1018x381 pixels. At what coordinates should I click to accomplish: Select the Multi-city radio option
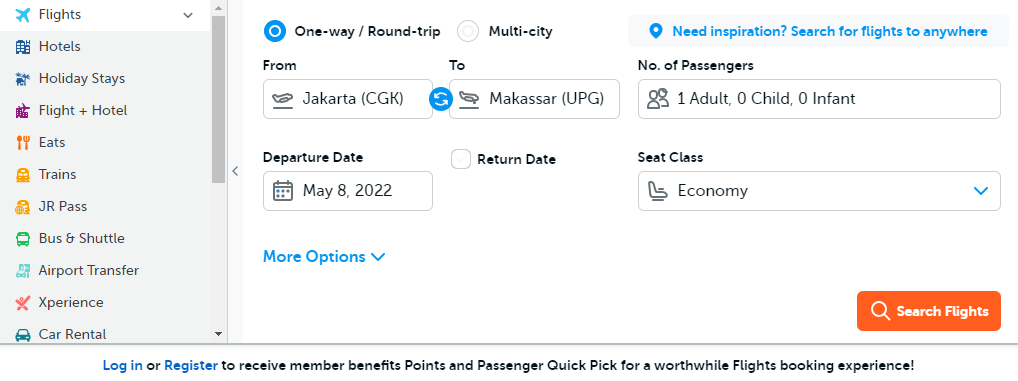click(x=468, y=31)
